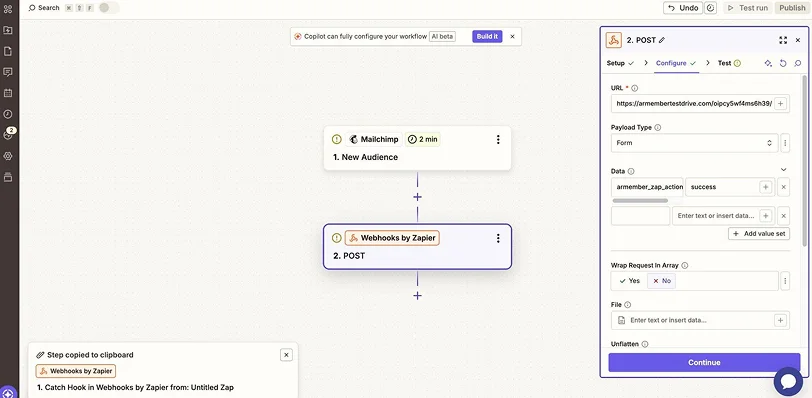Image resolution: width=812 pixels, height=398 pixels.
Task: Click the AI sparkle icon in panel
Action: (768, 63)
